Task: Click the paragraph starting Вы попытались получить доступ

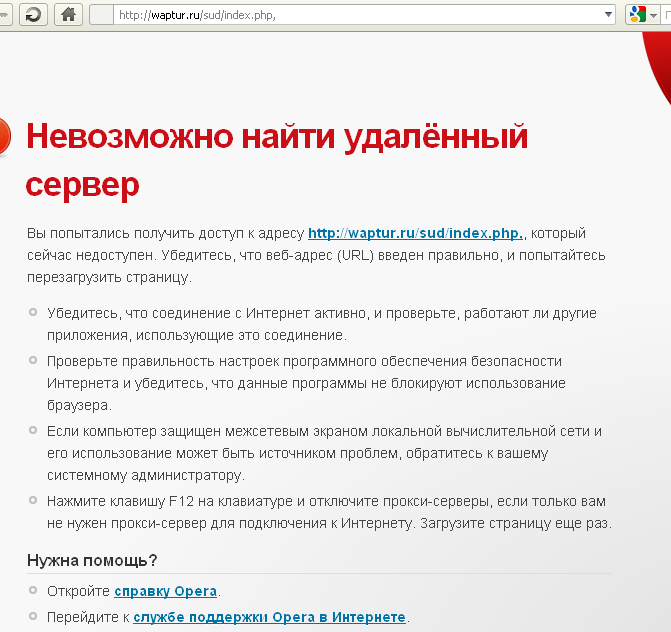Action: (x=316, y=255)
